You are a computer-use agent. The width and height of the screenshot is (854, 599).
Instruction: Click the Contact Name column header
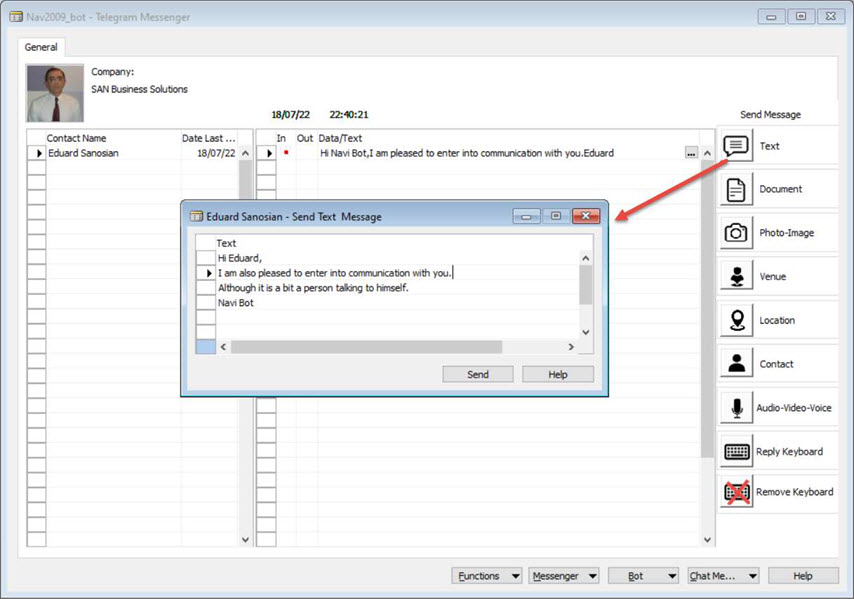point(76,138)
